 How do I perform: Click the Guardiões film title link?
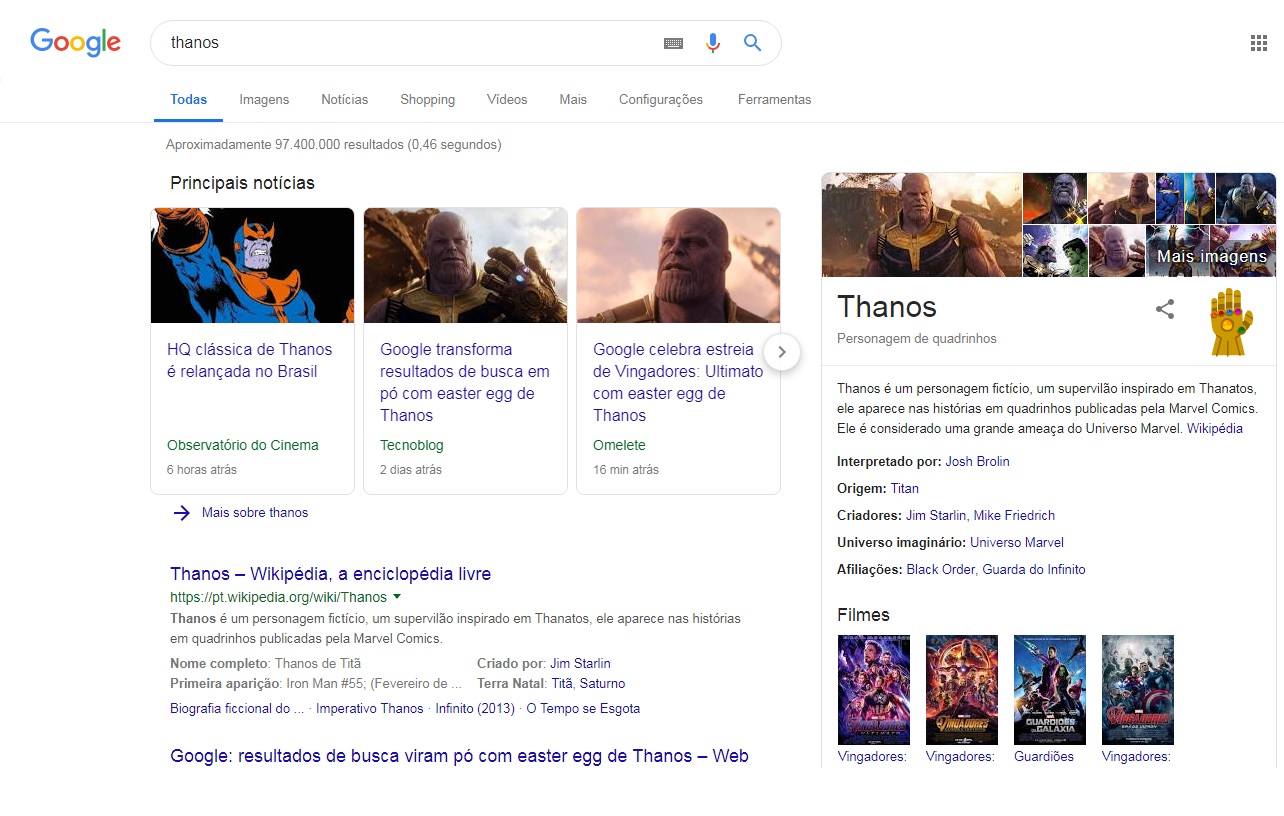point(1044,757)
